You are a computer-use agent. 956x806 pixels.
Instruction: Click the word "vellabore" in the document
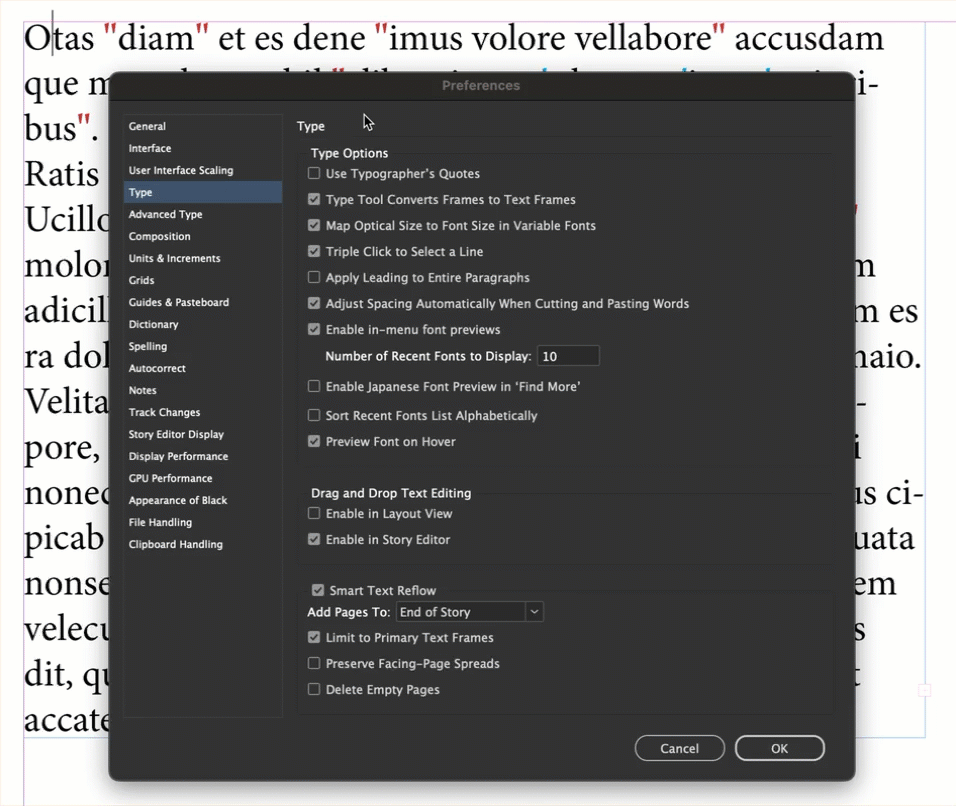pyautogui.click(x=643, y=38)
